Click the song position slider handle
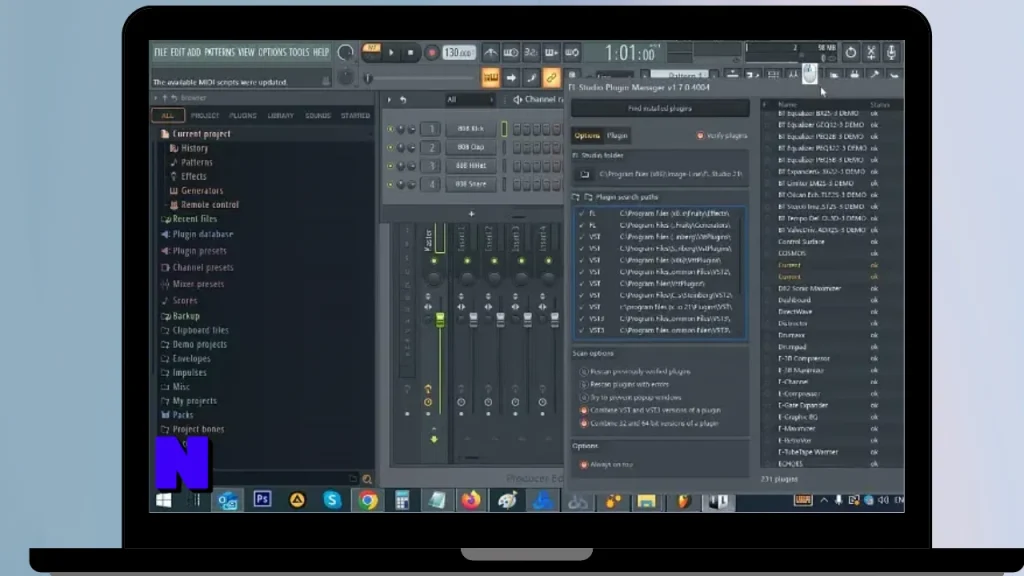Screen dimensions: 1024x576 click(368, 78)
